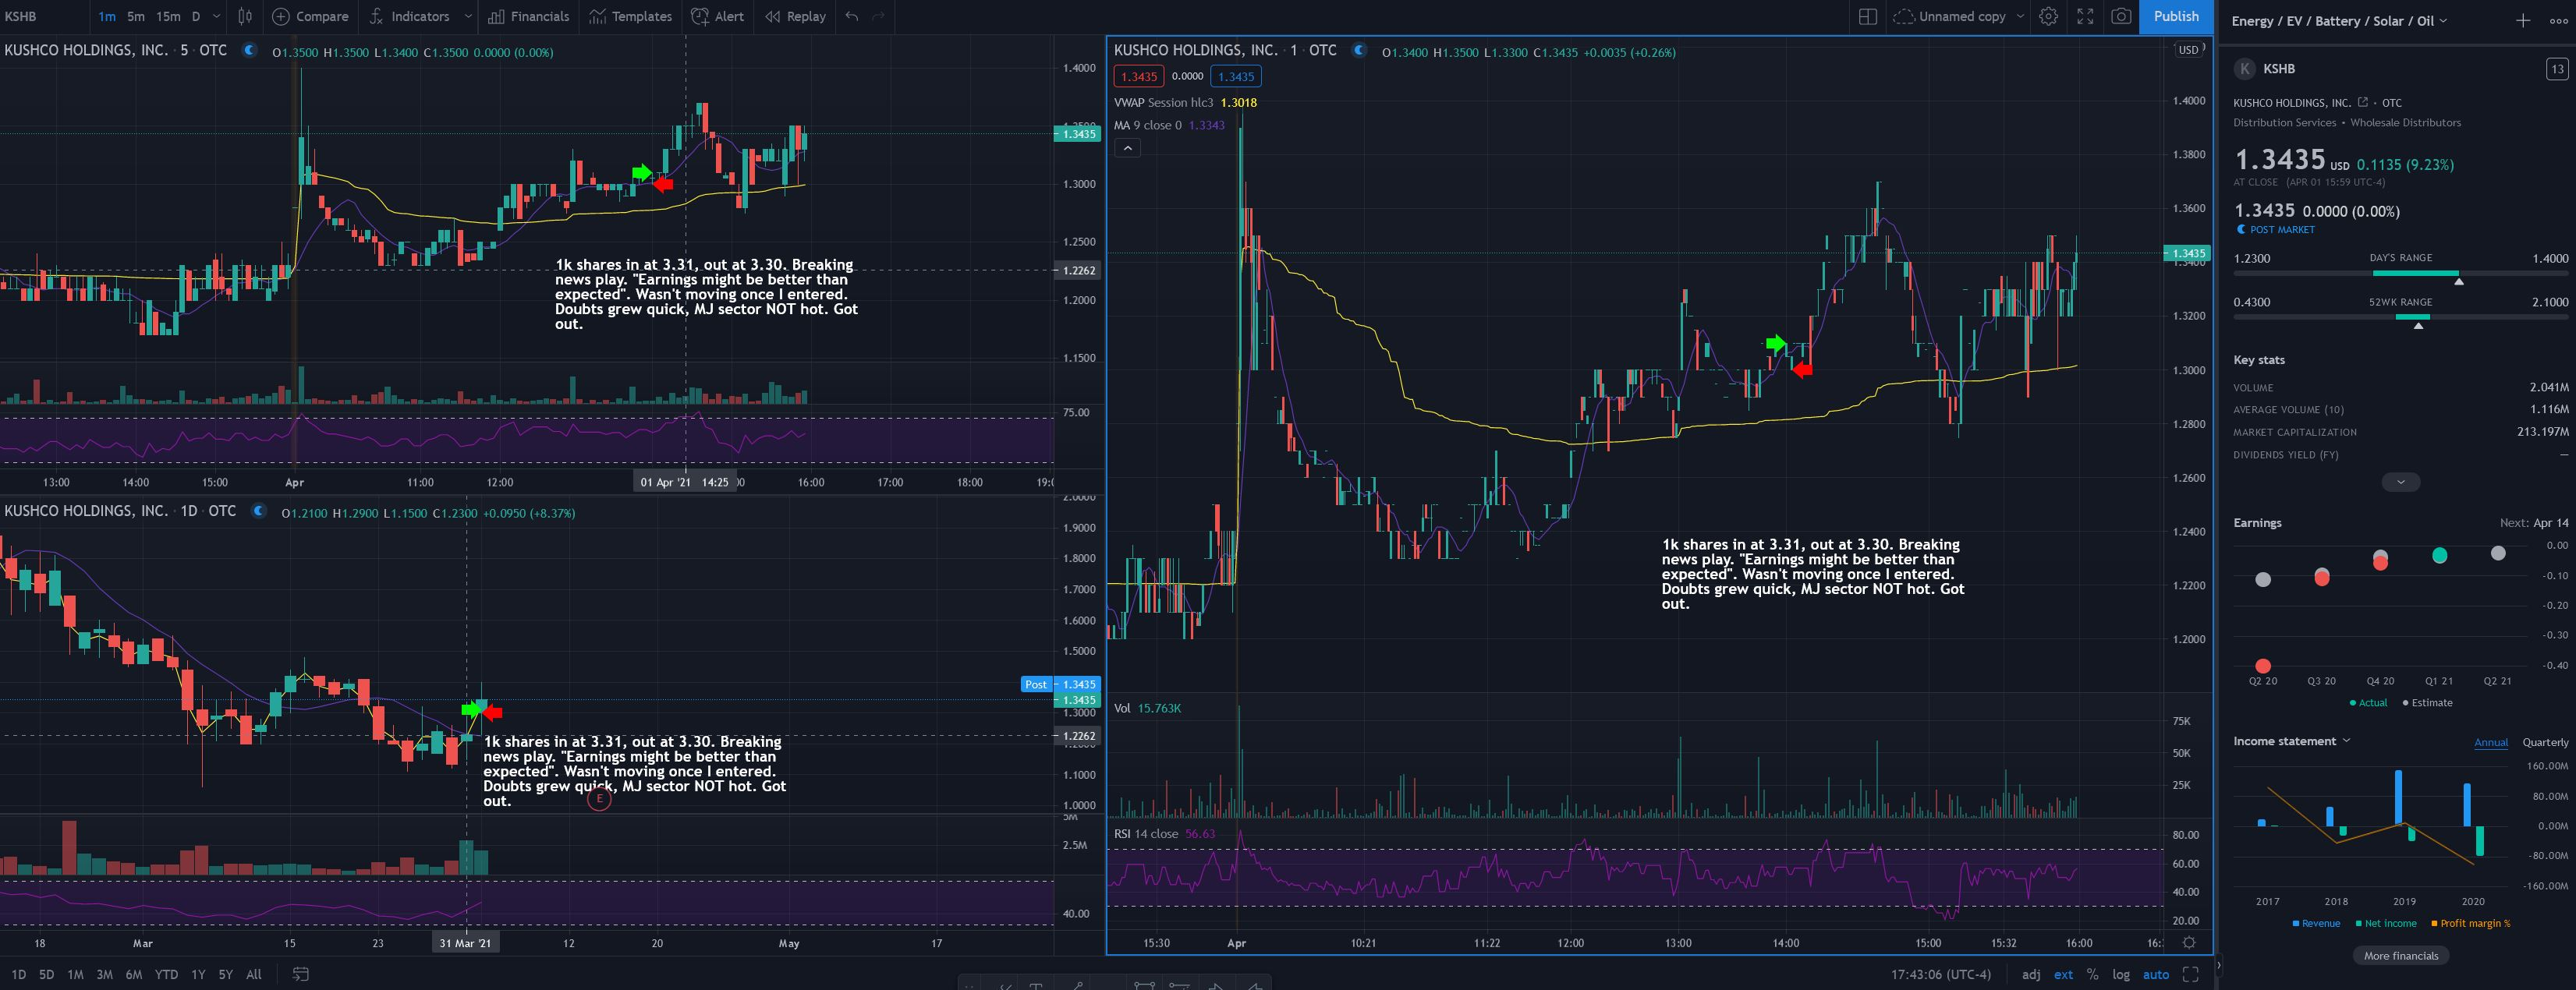Click the Compare symbol button
This screenshot has height=990, width=2576.
tap(310, 16)
